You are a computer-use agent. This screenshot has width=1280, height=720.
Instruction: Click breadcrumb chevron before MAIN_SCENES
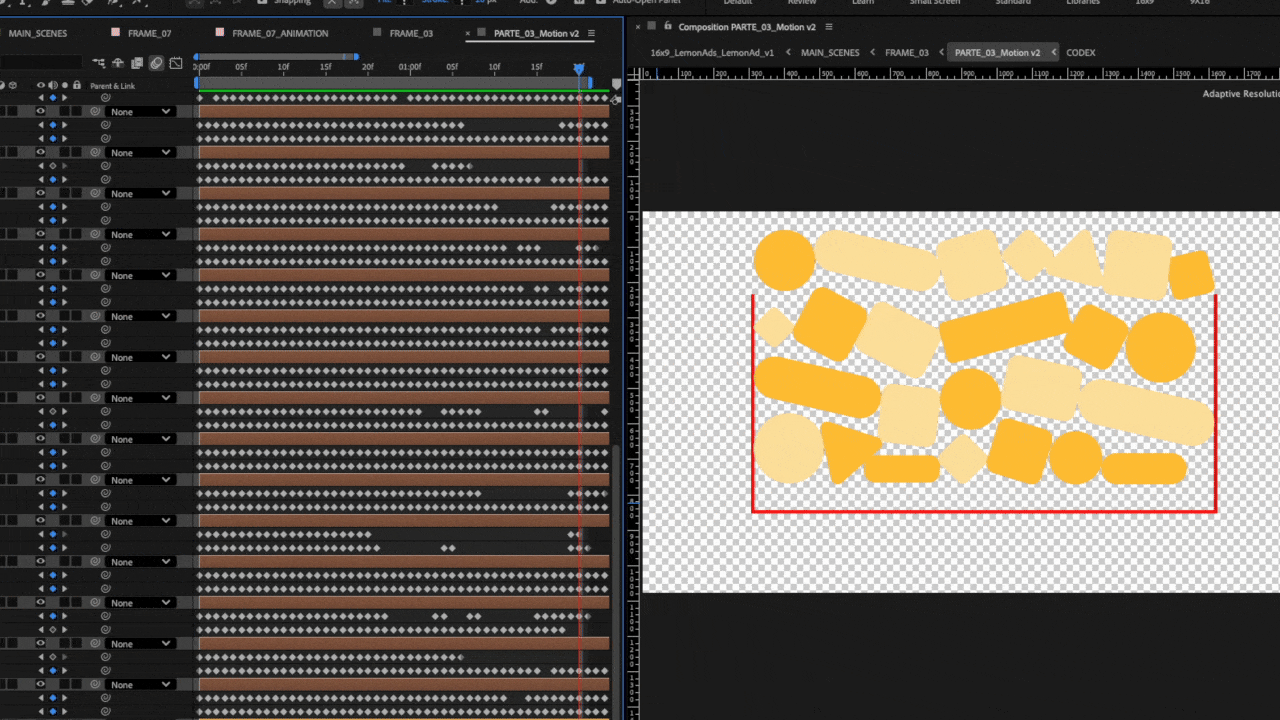pos(788,52)
